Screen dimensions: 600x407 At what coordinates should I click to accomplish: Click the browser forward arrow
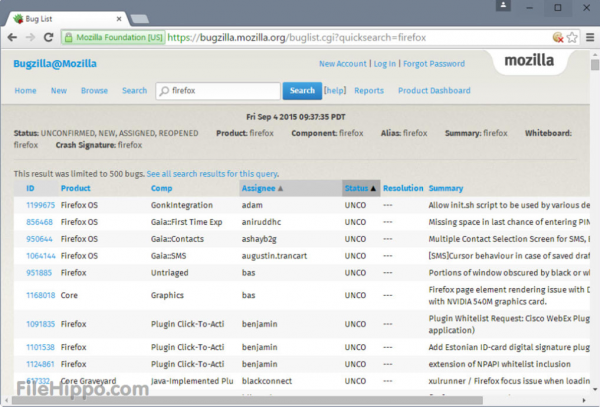30,36
